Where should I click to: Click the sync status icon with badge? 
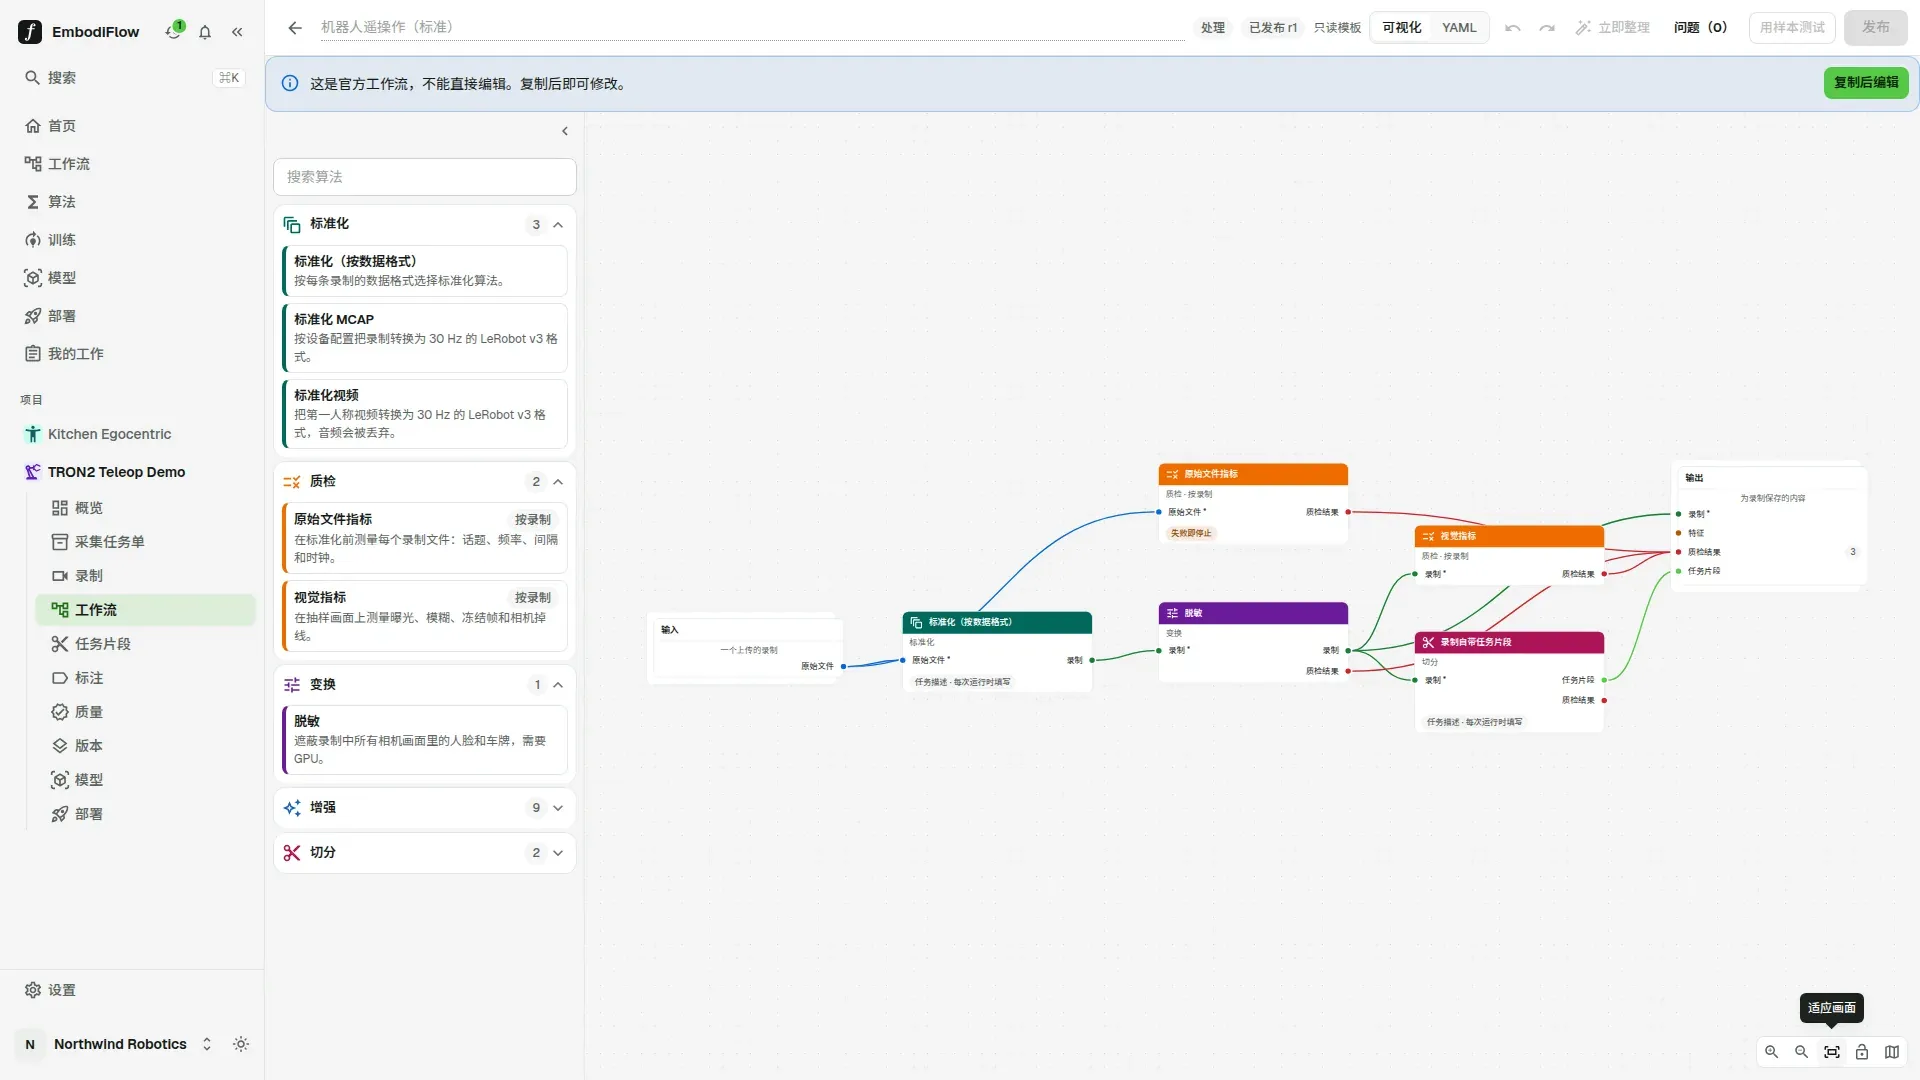click(174, 31)
